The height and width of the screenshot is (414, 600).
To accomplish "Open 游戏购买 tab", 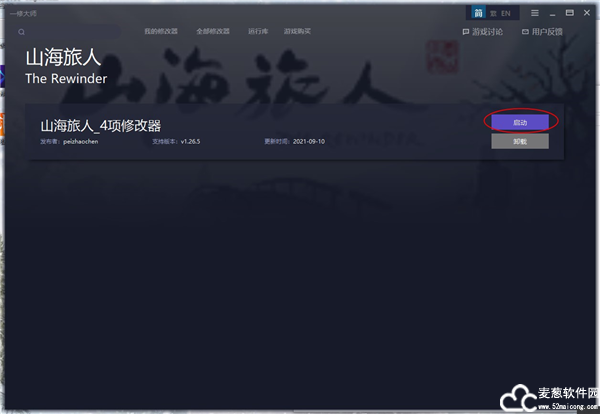I will pyautogui.click(x=298, y=32).
